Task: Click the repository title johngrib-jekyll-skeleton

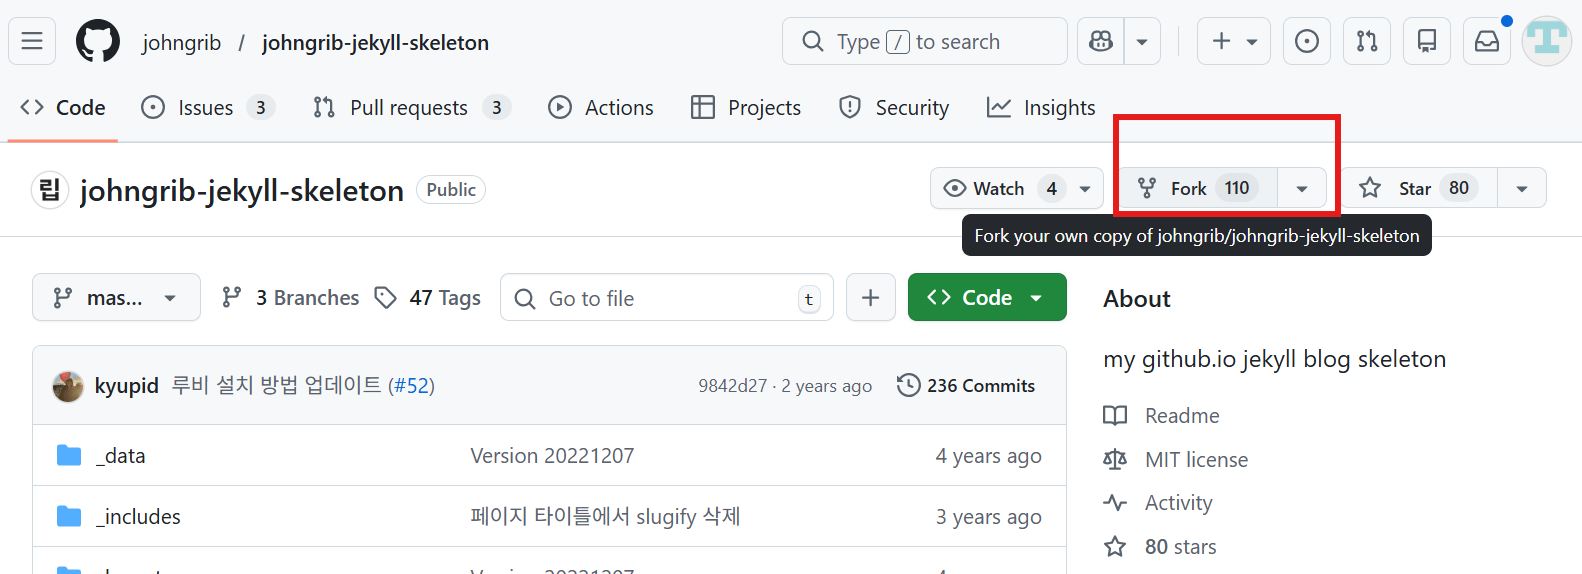Action: point(242,190)
